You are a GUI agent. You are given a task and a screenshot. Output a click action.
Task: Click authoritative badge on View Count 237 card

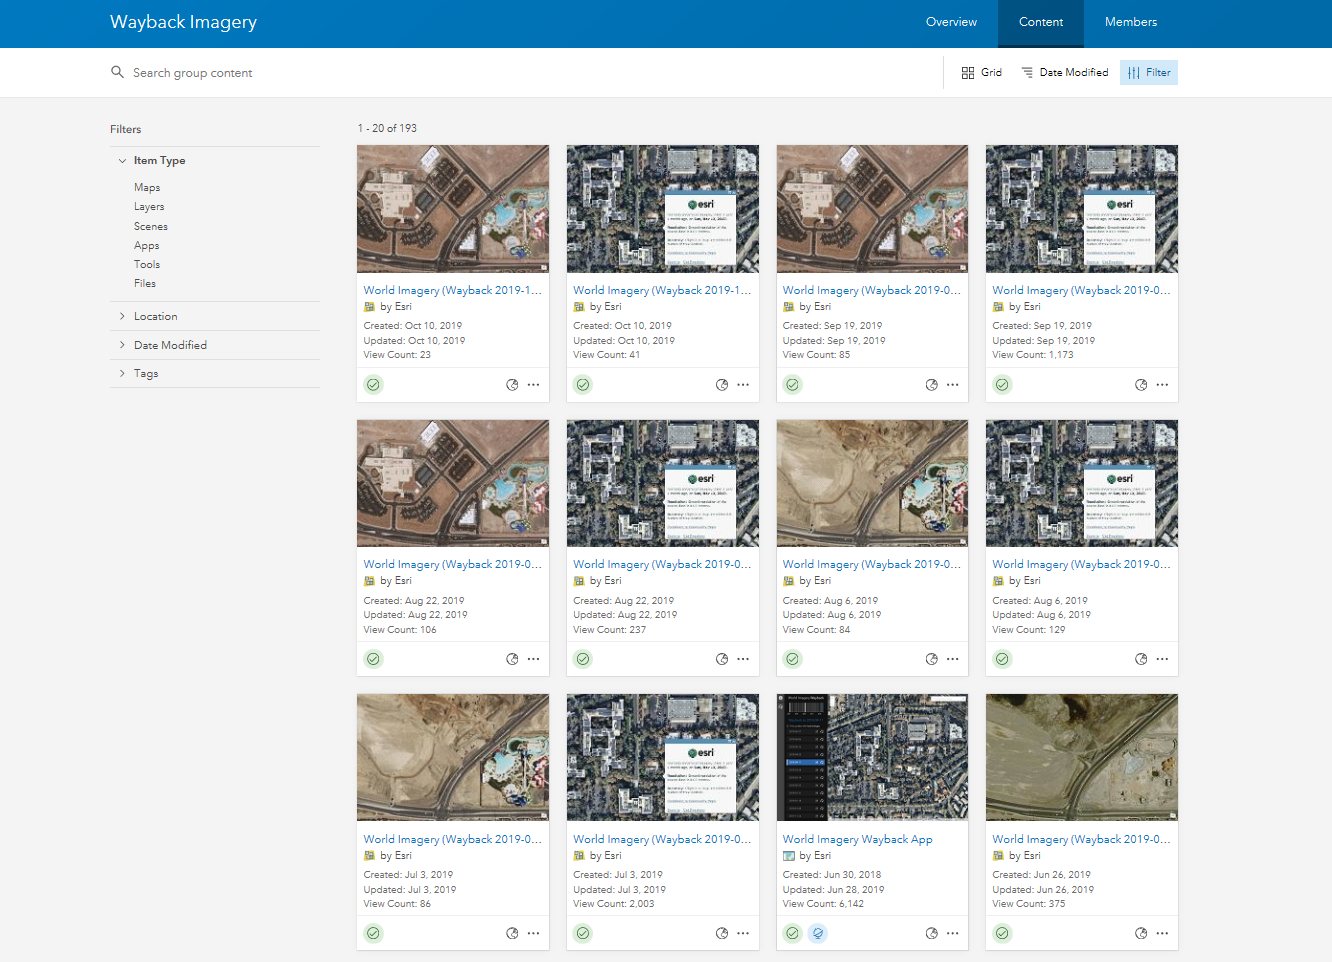coord(583,659)
